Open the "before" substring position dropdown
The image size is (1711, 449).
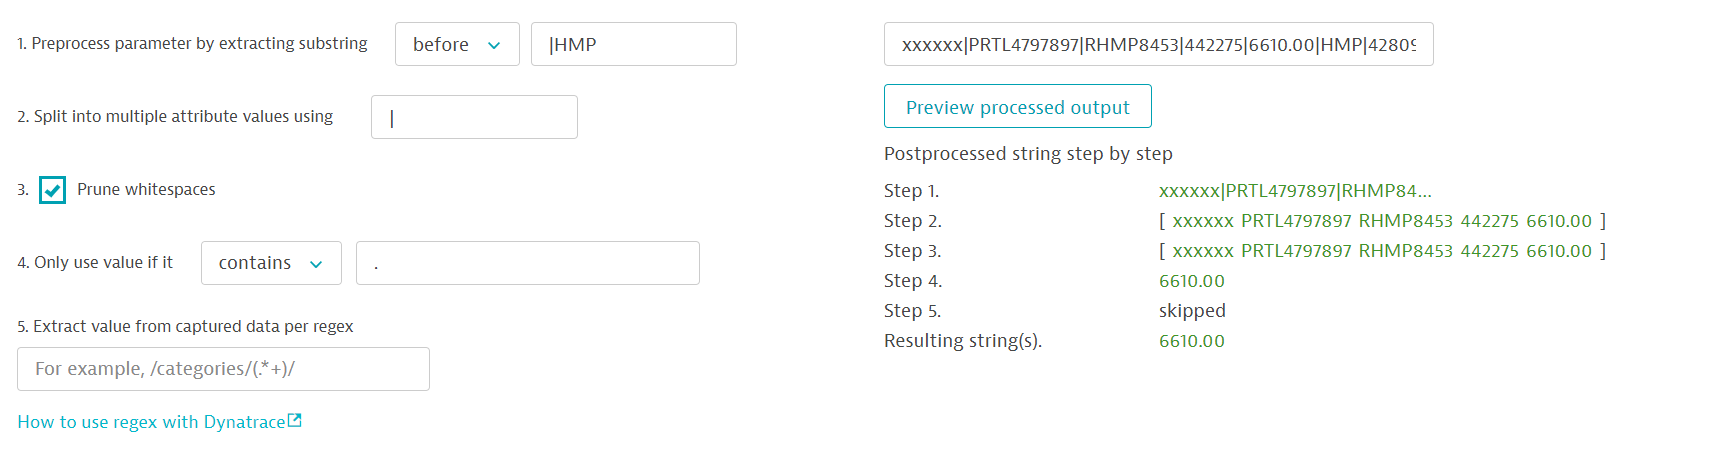click(x=457, y=44)
